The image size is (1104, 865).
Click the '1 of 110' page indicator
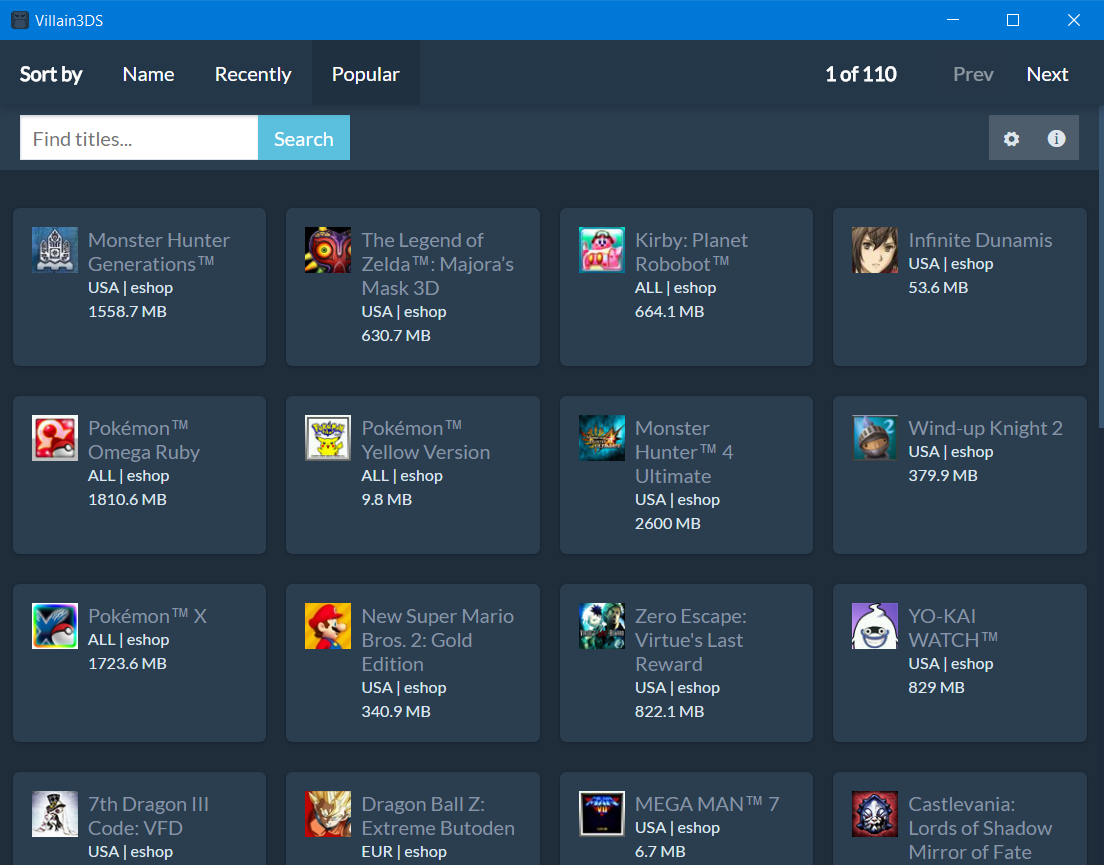(860, 74)
